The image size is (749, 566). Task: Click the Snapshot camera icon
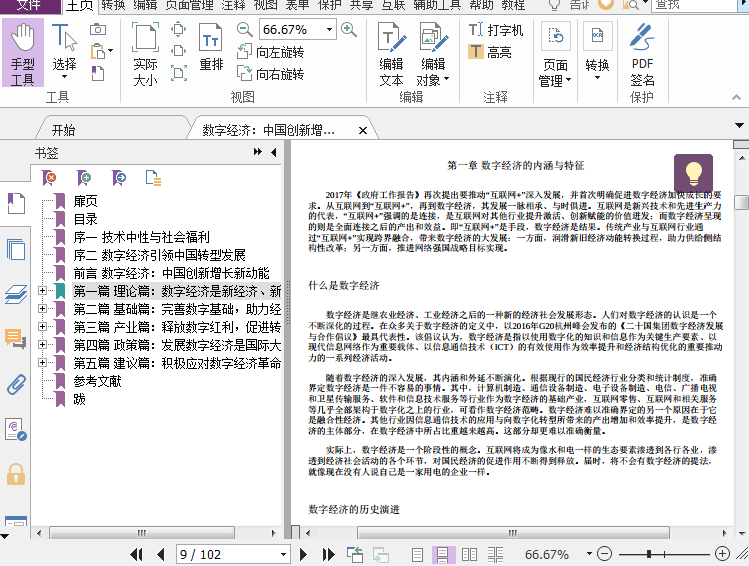[98, 30]
